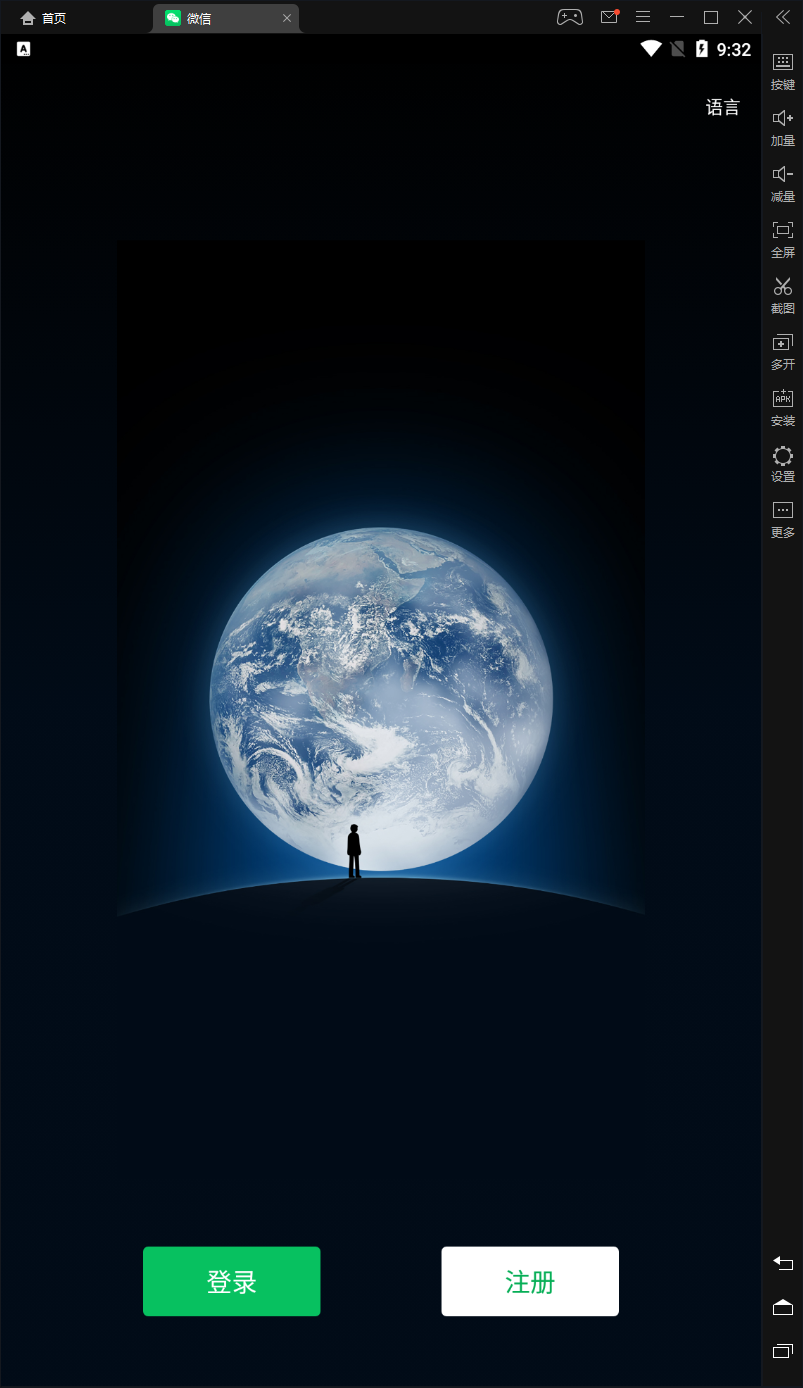Open the emulator hamburger menu
Image resolution: width=803 pixels, height=1388 pixels.
click(x=643, y=17)
